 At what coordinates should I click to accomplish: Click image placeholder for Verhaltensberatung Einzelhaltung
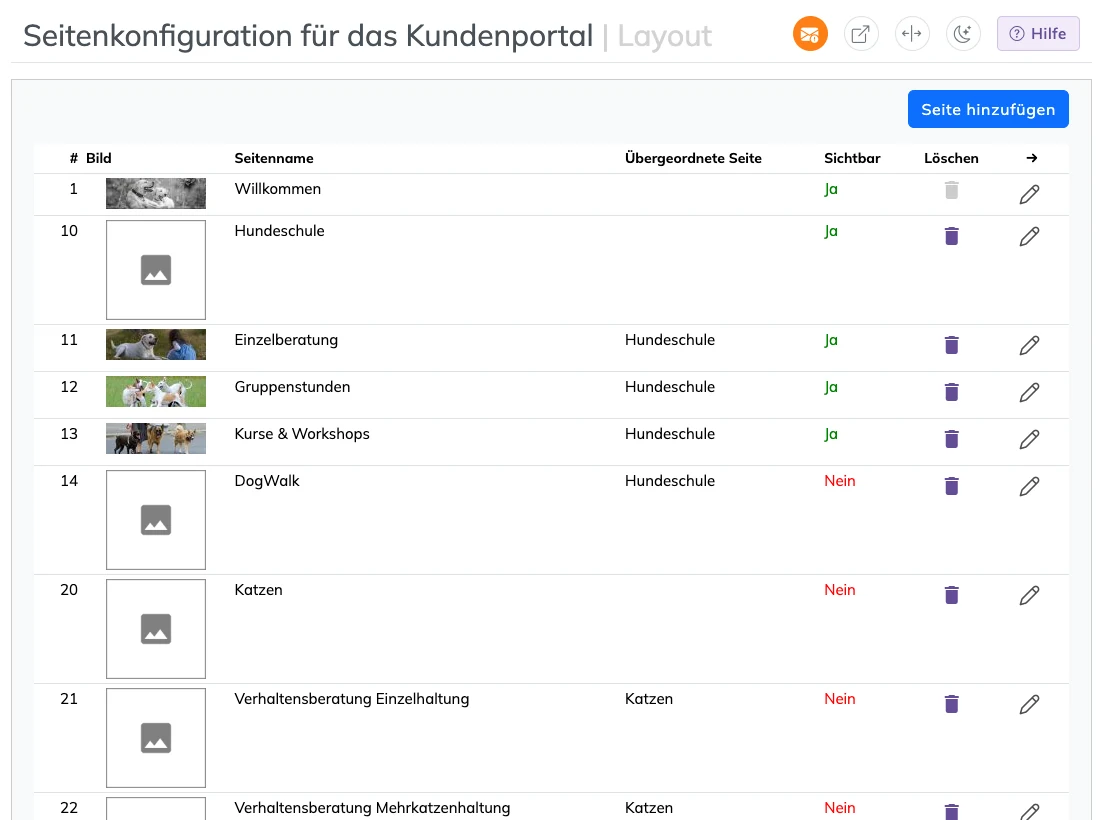(156, 738)
